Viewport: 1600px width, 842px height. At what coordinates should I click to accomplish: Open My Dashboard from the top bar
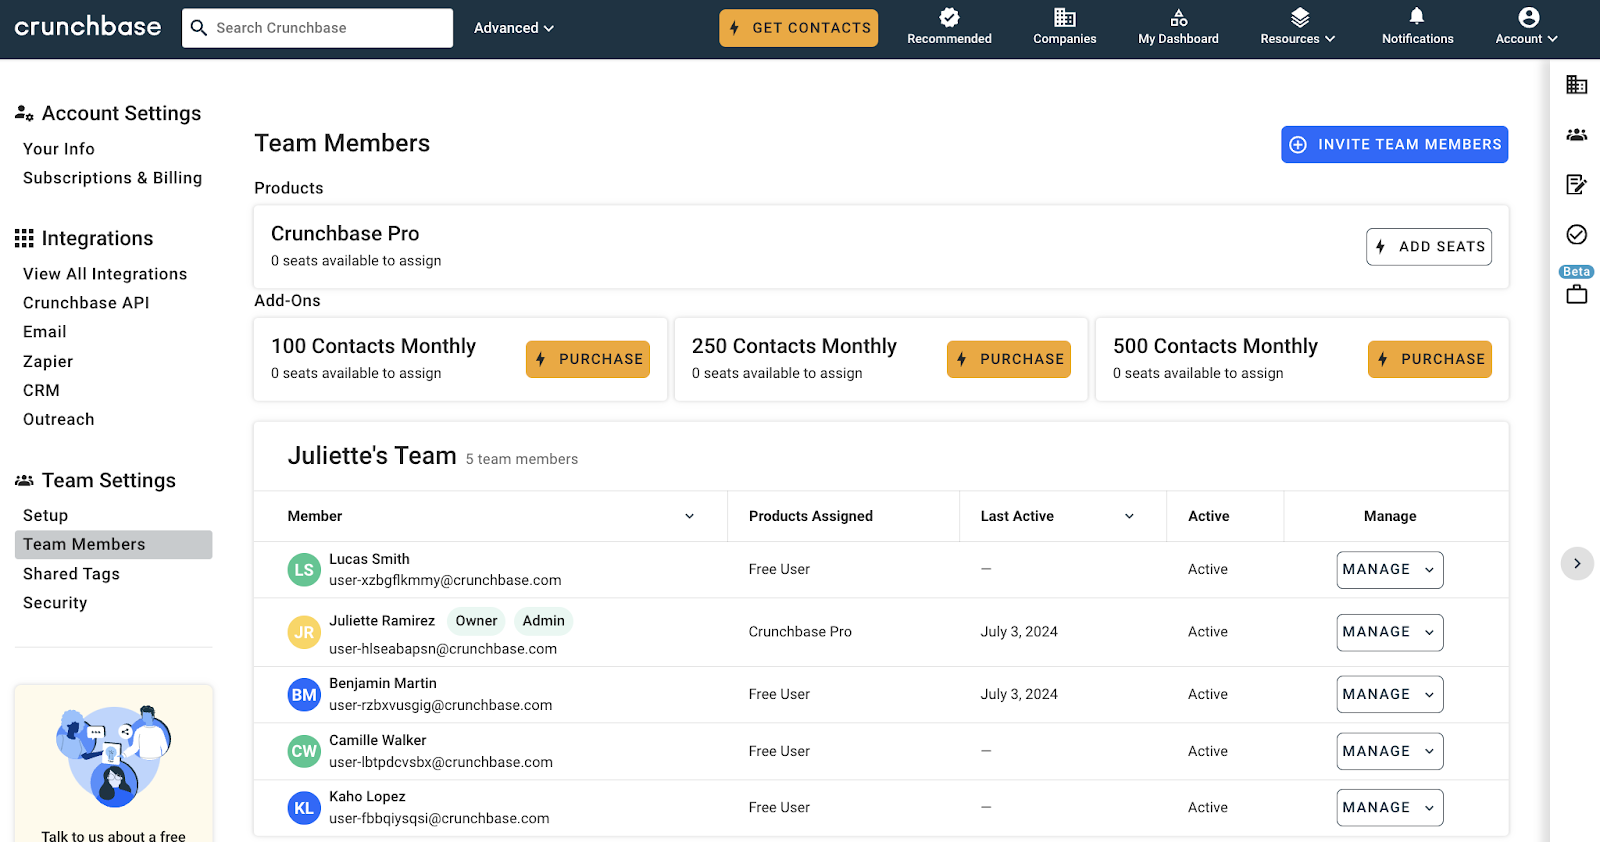(x=1178, y=27)
